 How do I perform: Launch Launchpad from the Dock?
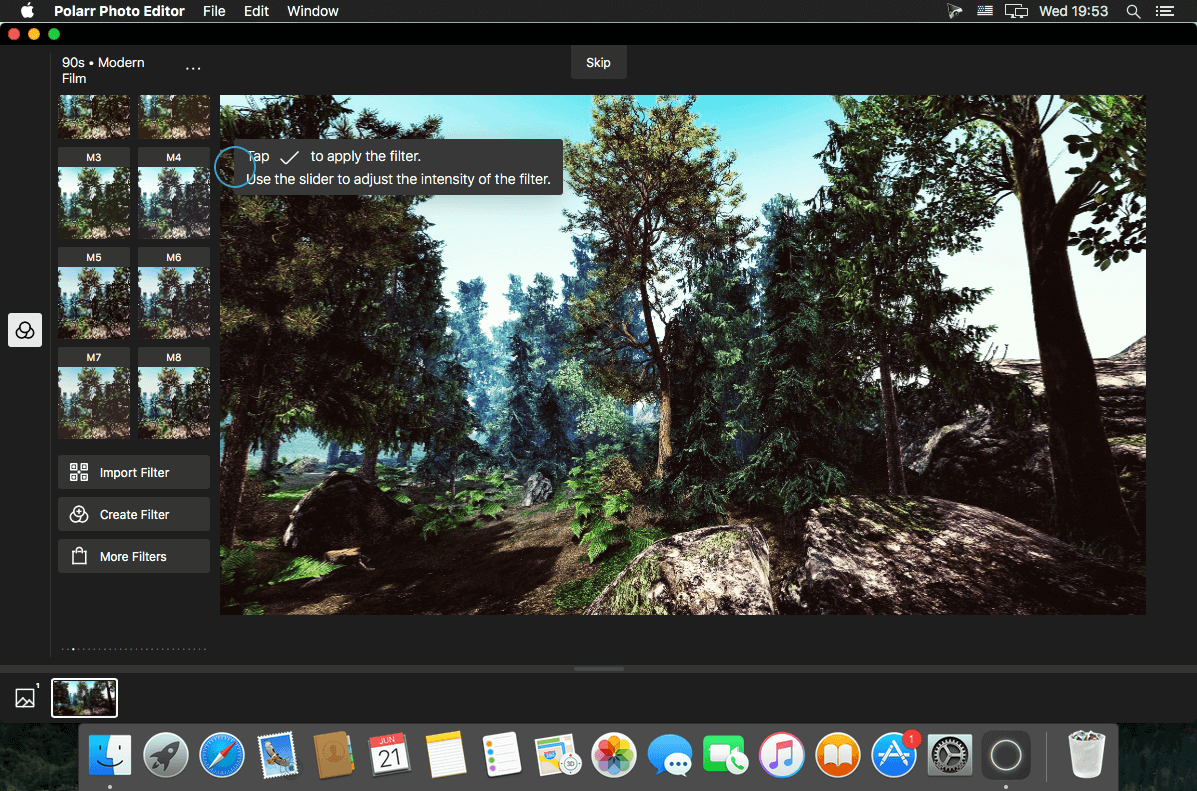[166, 756]
